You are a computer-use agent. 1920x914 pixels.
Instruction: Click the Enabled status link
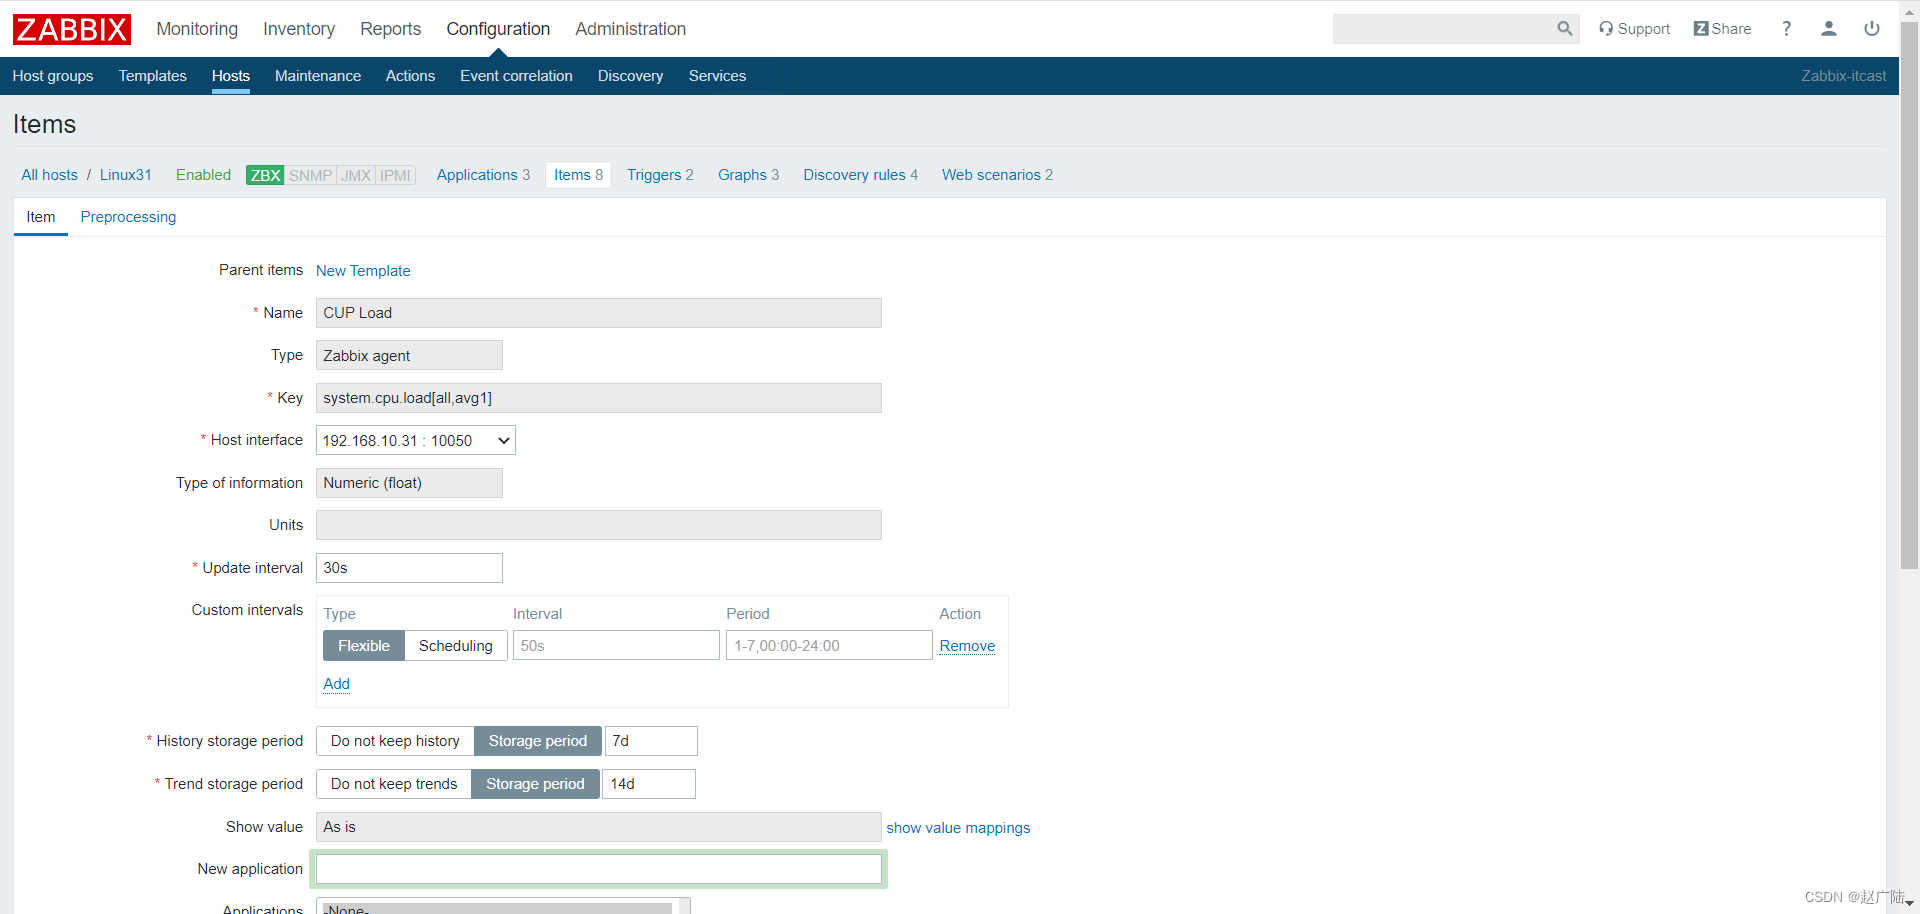click(203, 175)
